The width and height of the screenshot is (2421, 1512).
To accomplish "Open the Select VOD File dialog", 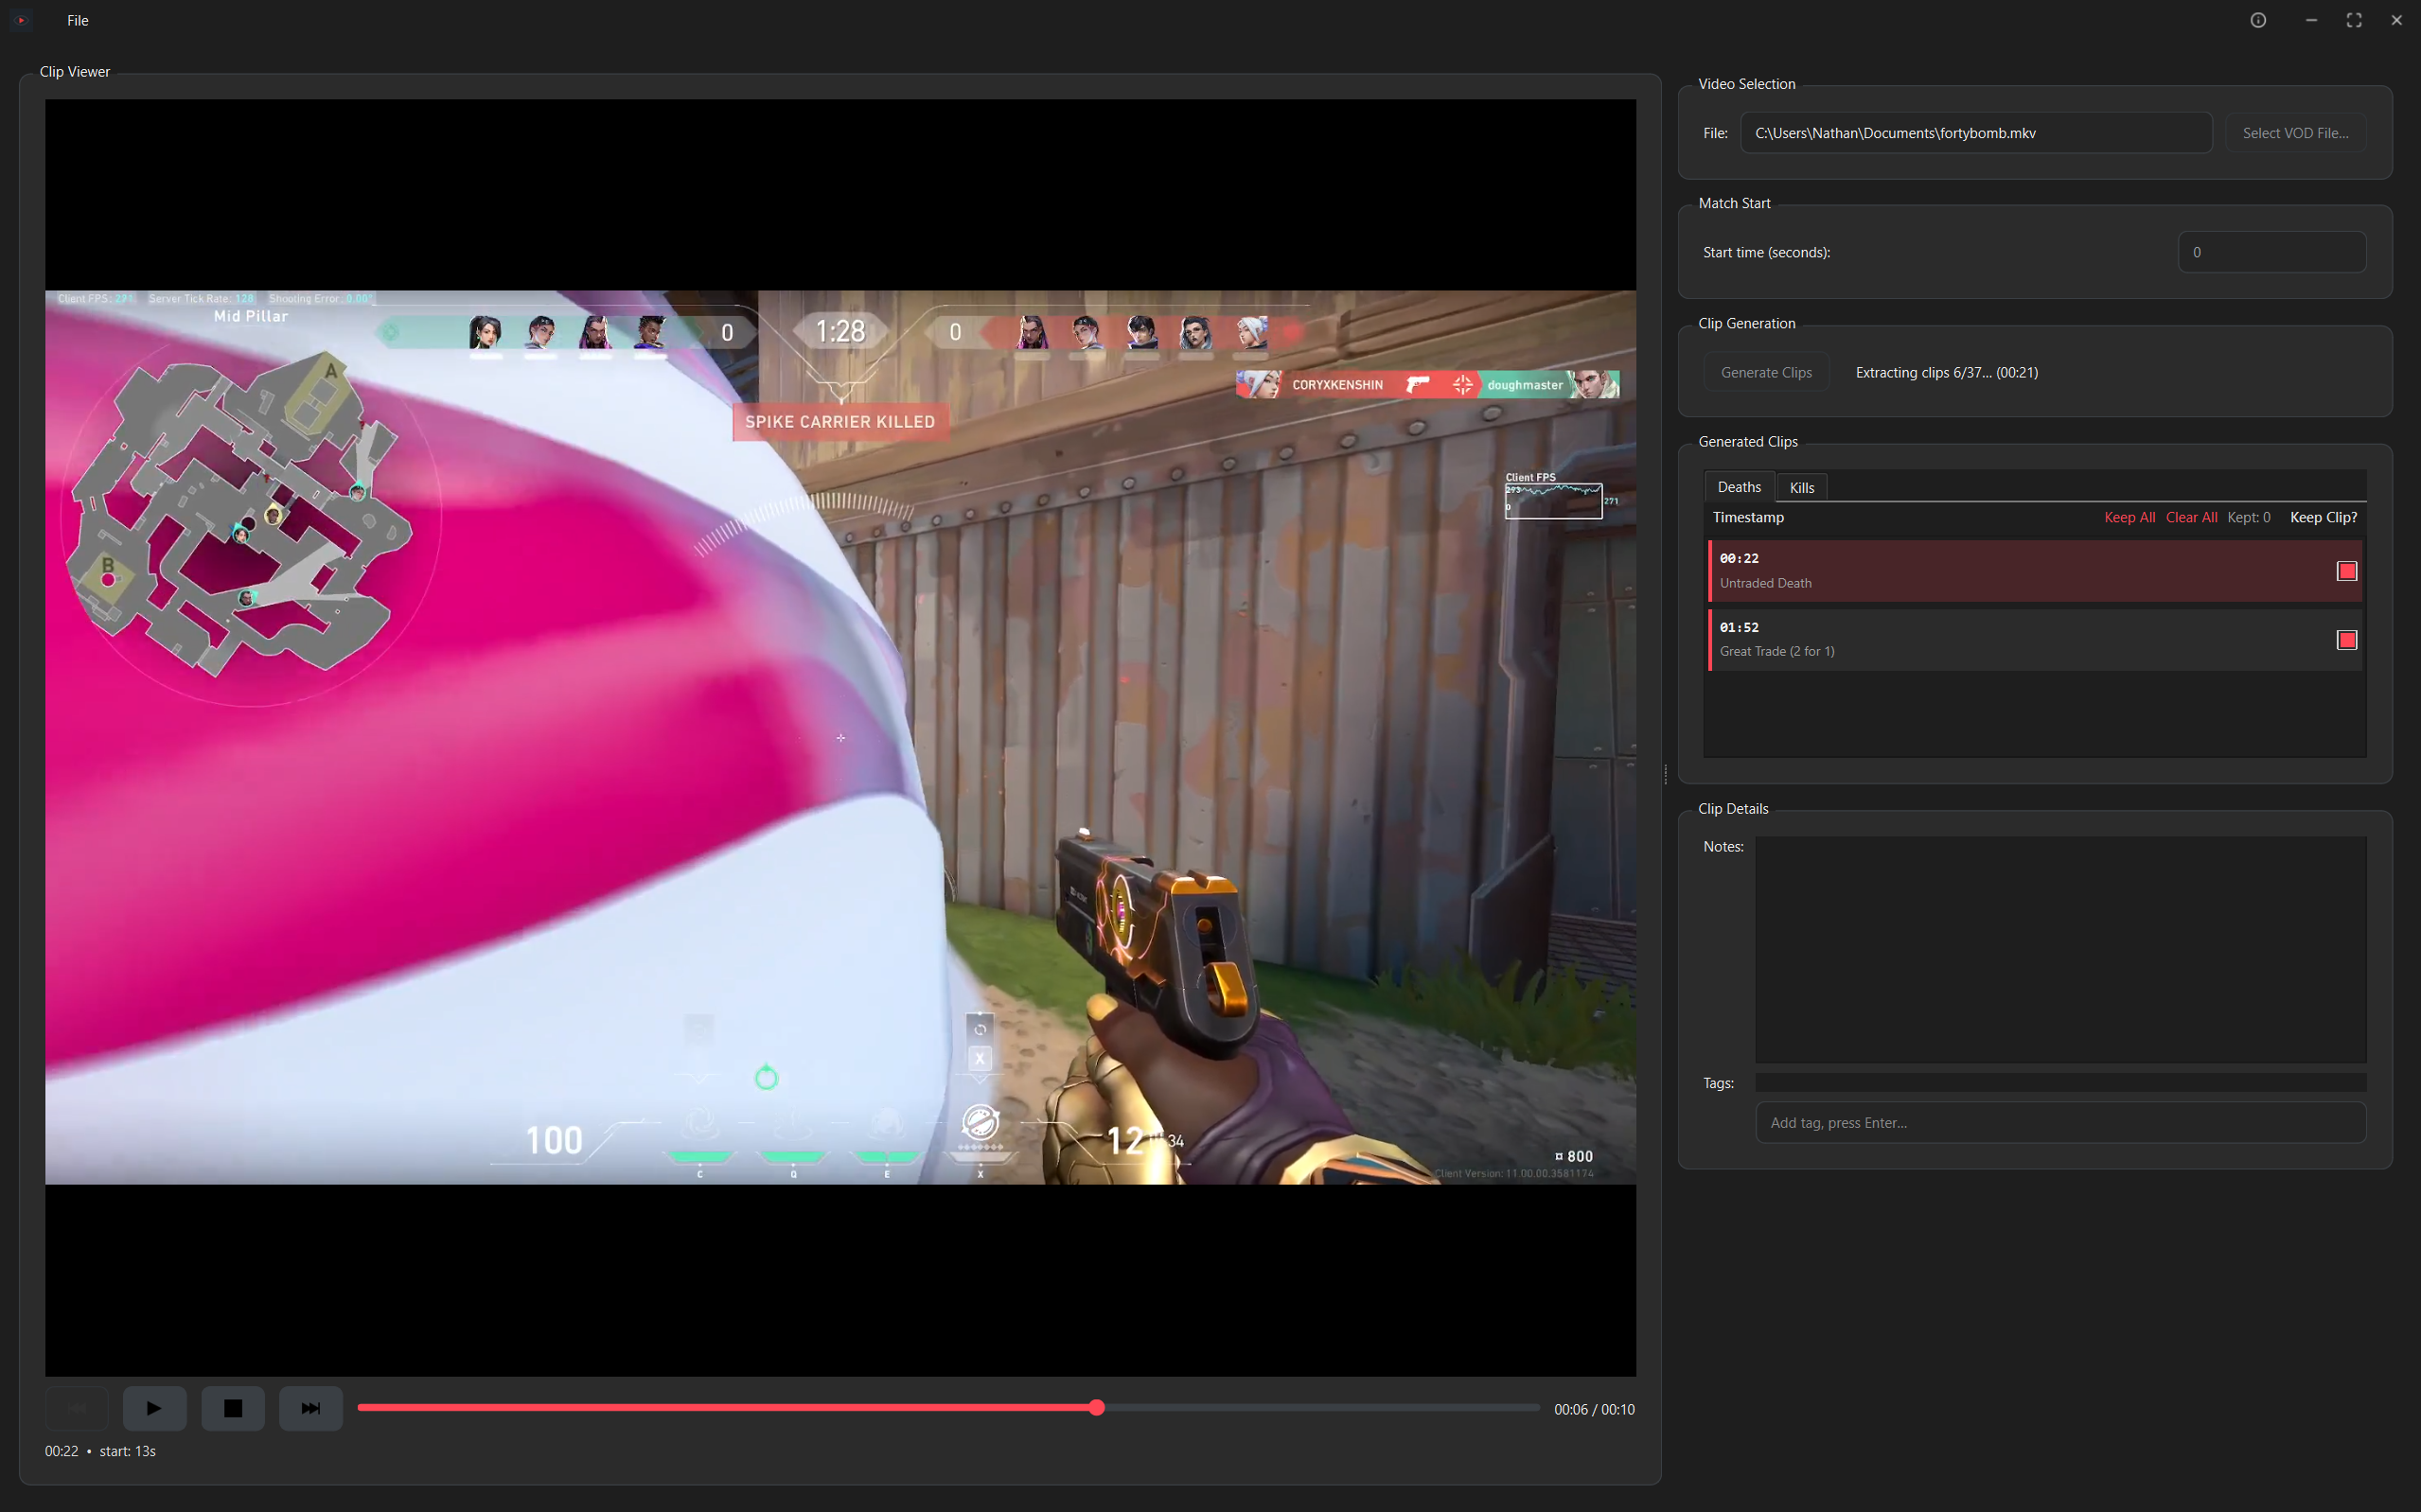I will [x=2295, y=132].
